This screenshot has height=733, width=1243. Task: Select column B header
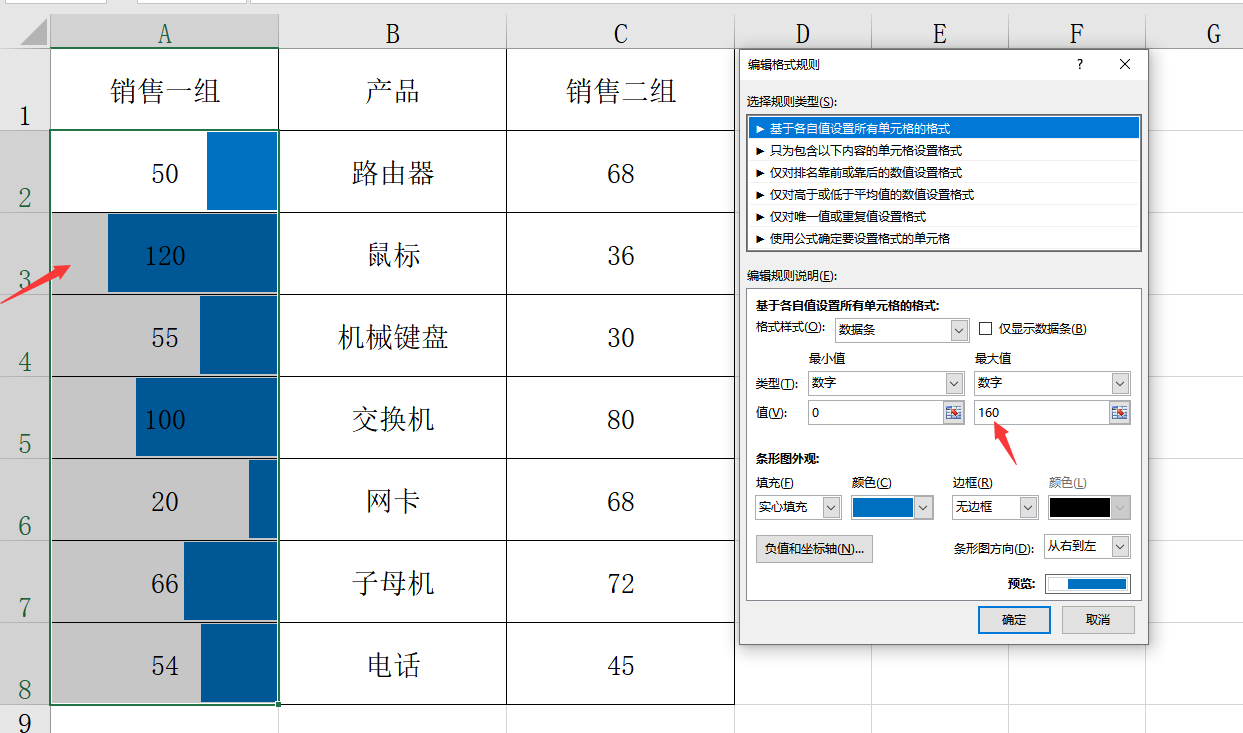tap(393, 34)
